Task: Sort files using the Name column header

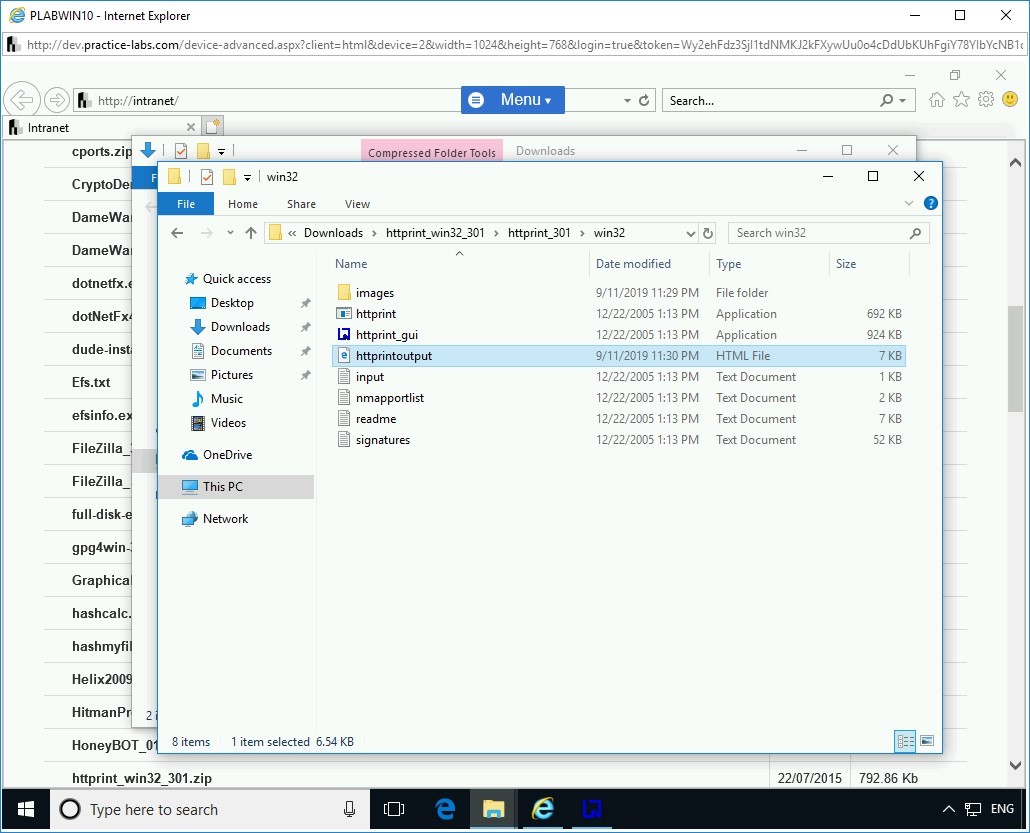Action: [x=351, y=263]
